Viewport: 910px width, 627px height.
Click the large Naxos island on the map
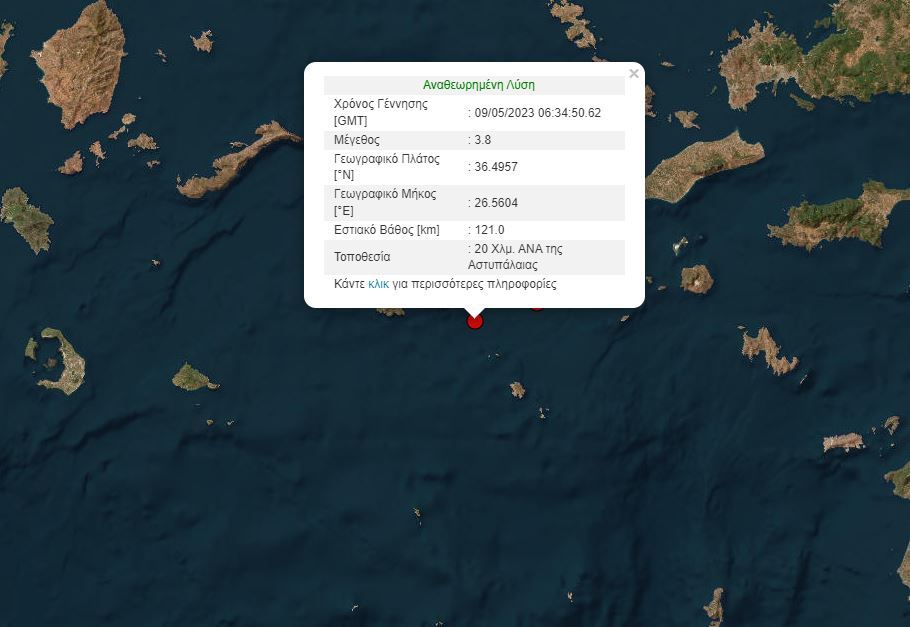(x=81, y=64)
